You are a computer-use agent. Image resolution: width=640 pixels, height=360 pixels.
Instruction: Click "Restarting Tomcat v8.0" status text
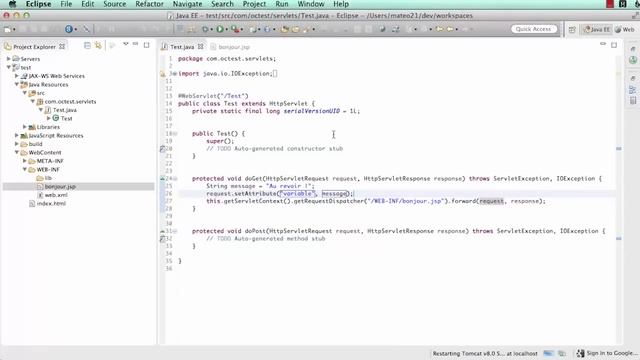point(484,353)
